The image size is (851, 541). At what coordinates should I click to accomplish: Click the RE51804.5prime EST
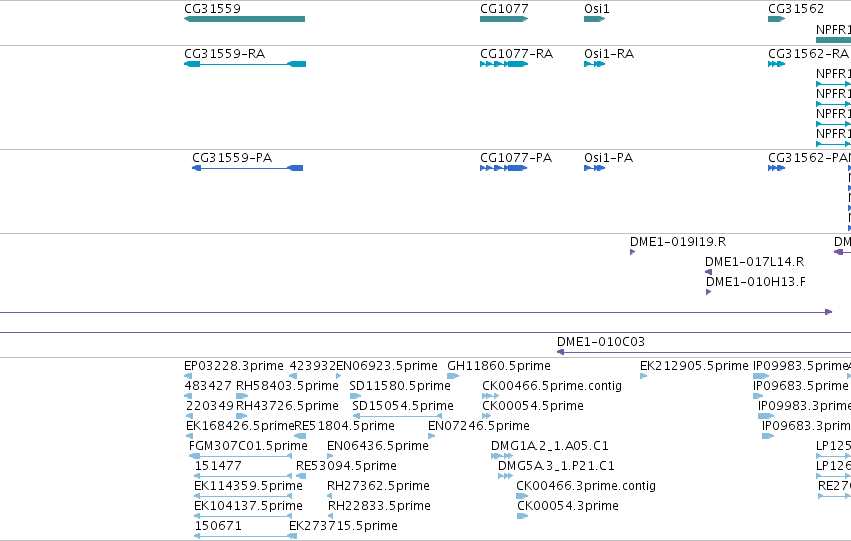point(300,436)
